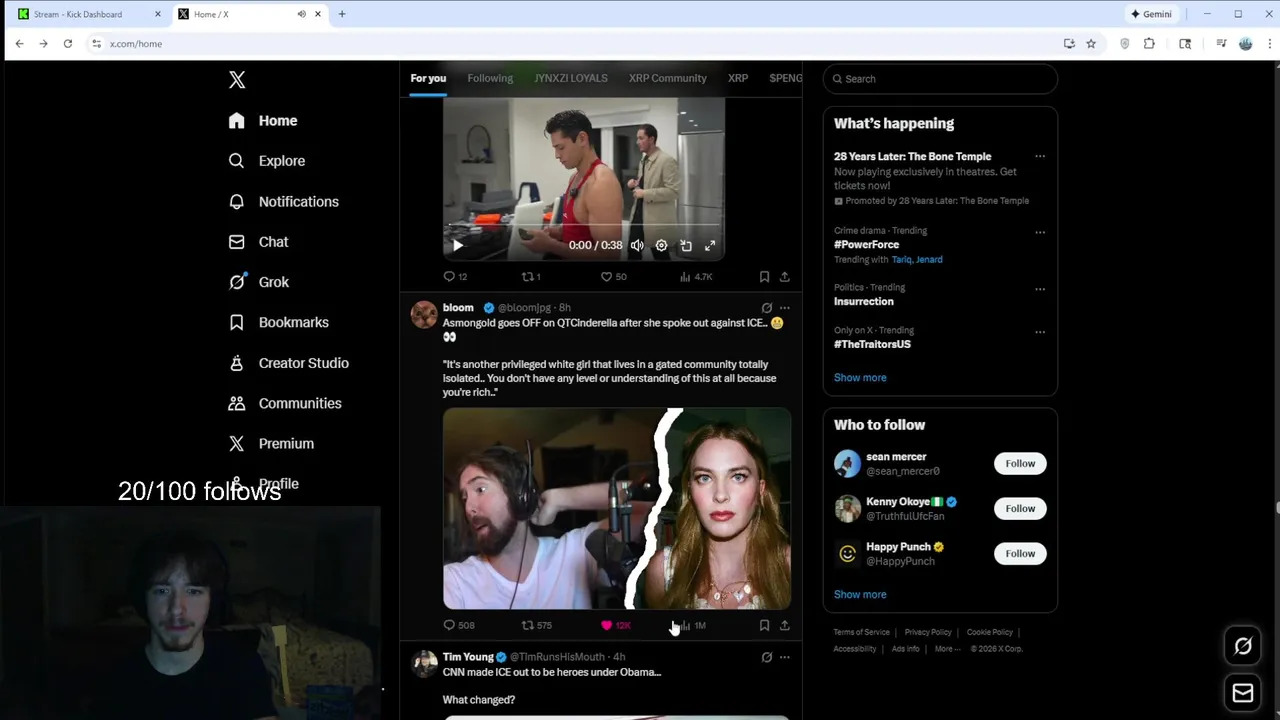The image size is (1280, 720).
Task: Open more options for Insurrection trend
Action: click(x=1040, y=289)
